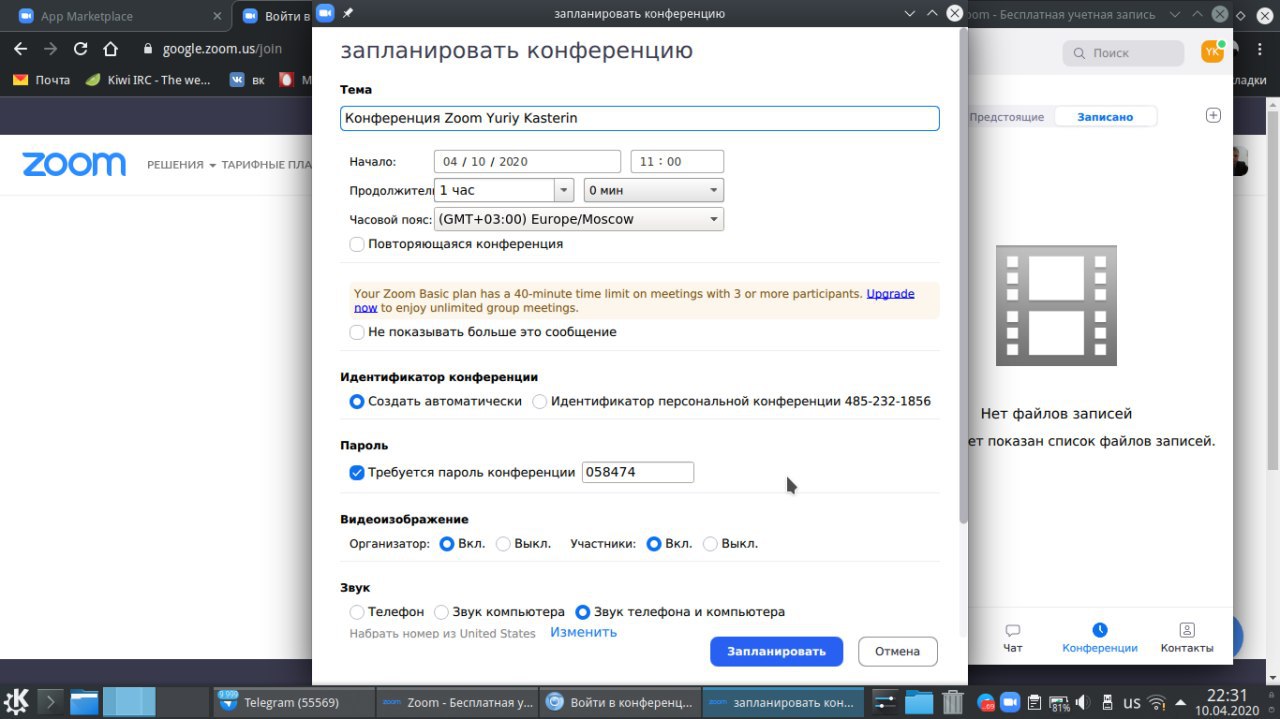1280x719 pixels.
Task: Click the Изменить link for dial-in country
Action: pyautogui.click(x=583, y=632)
